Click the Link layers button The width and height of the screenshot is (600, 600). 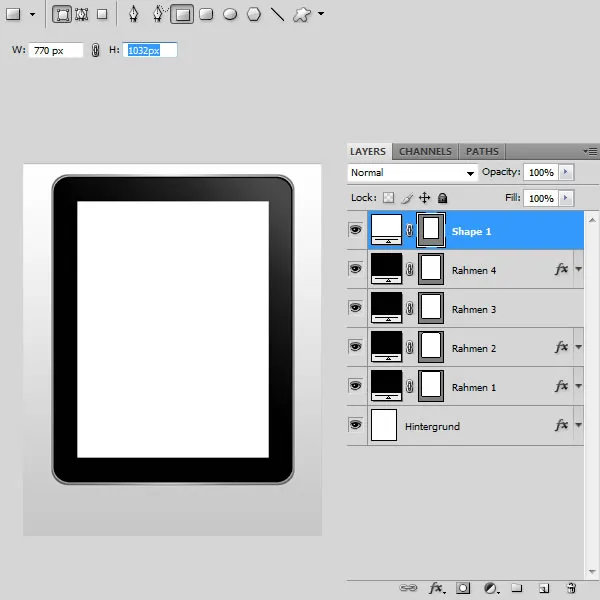tap(408, 588)
